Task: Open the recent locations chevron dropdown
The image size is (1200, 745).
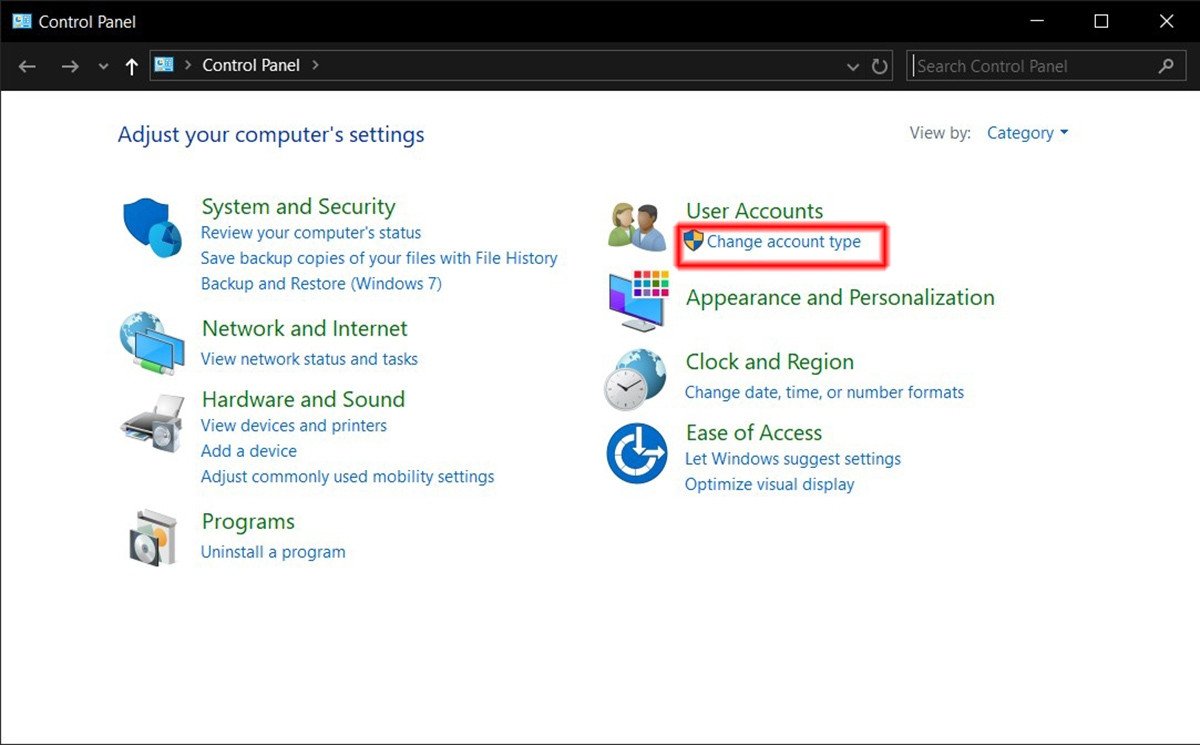Action: pos(103,65)
